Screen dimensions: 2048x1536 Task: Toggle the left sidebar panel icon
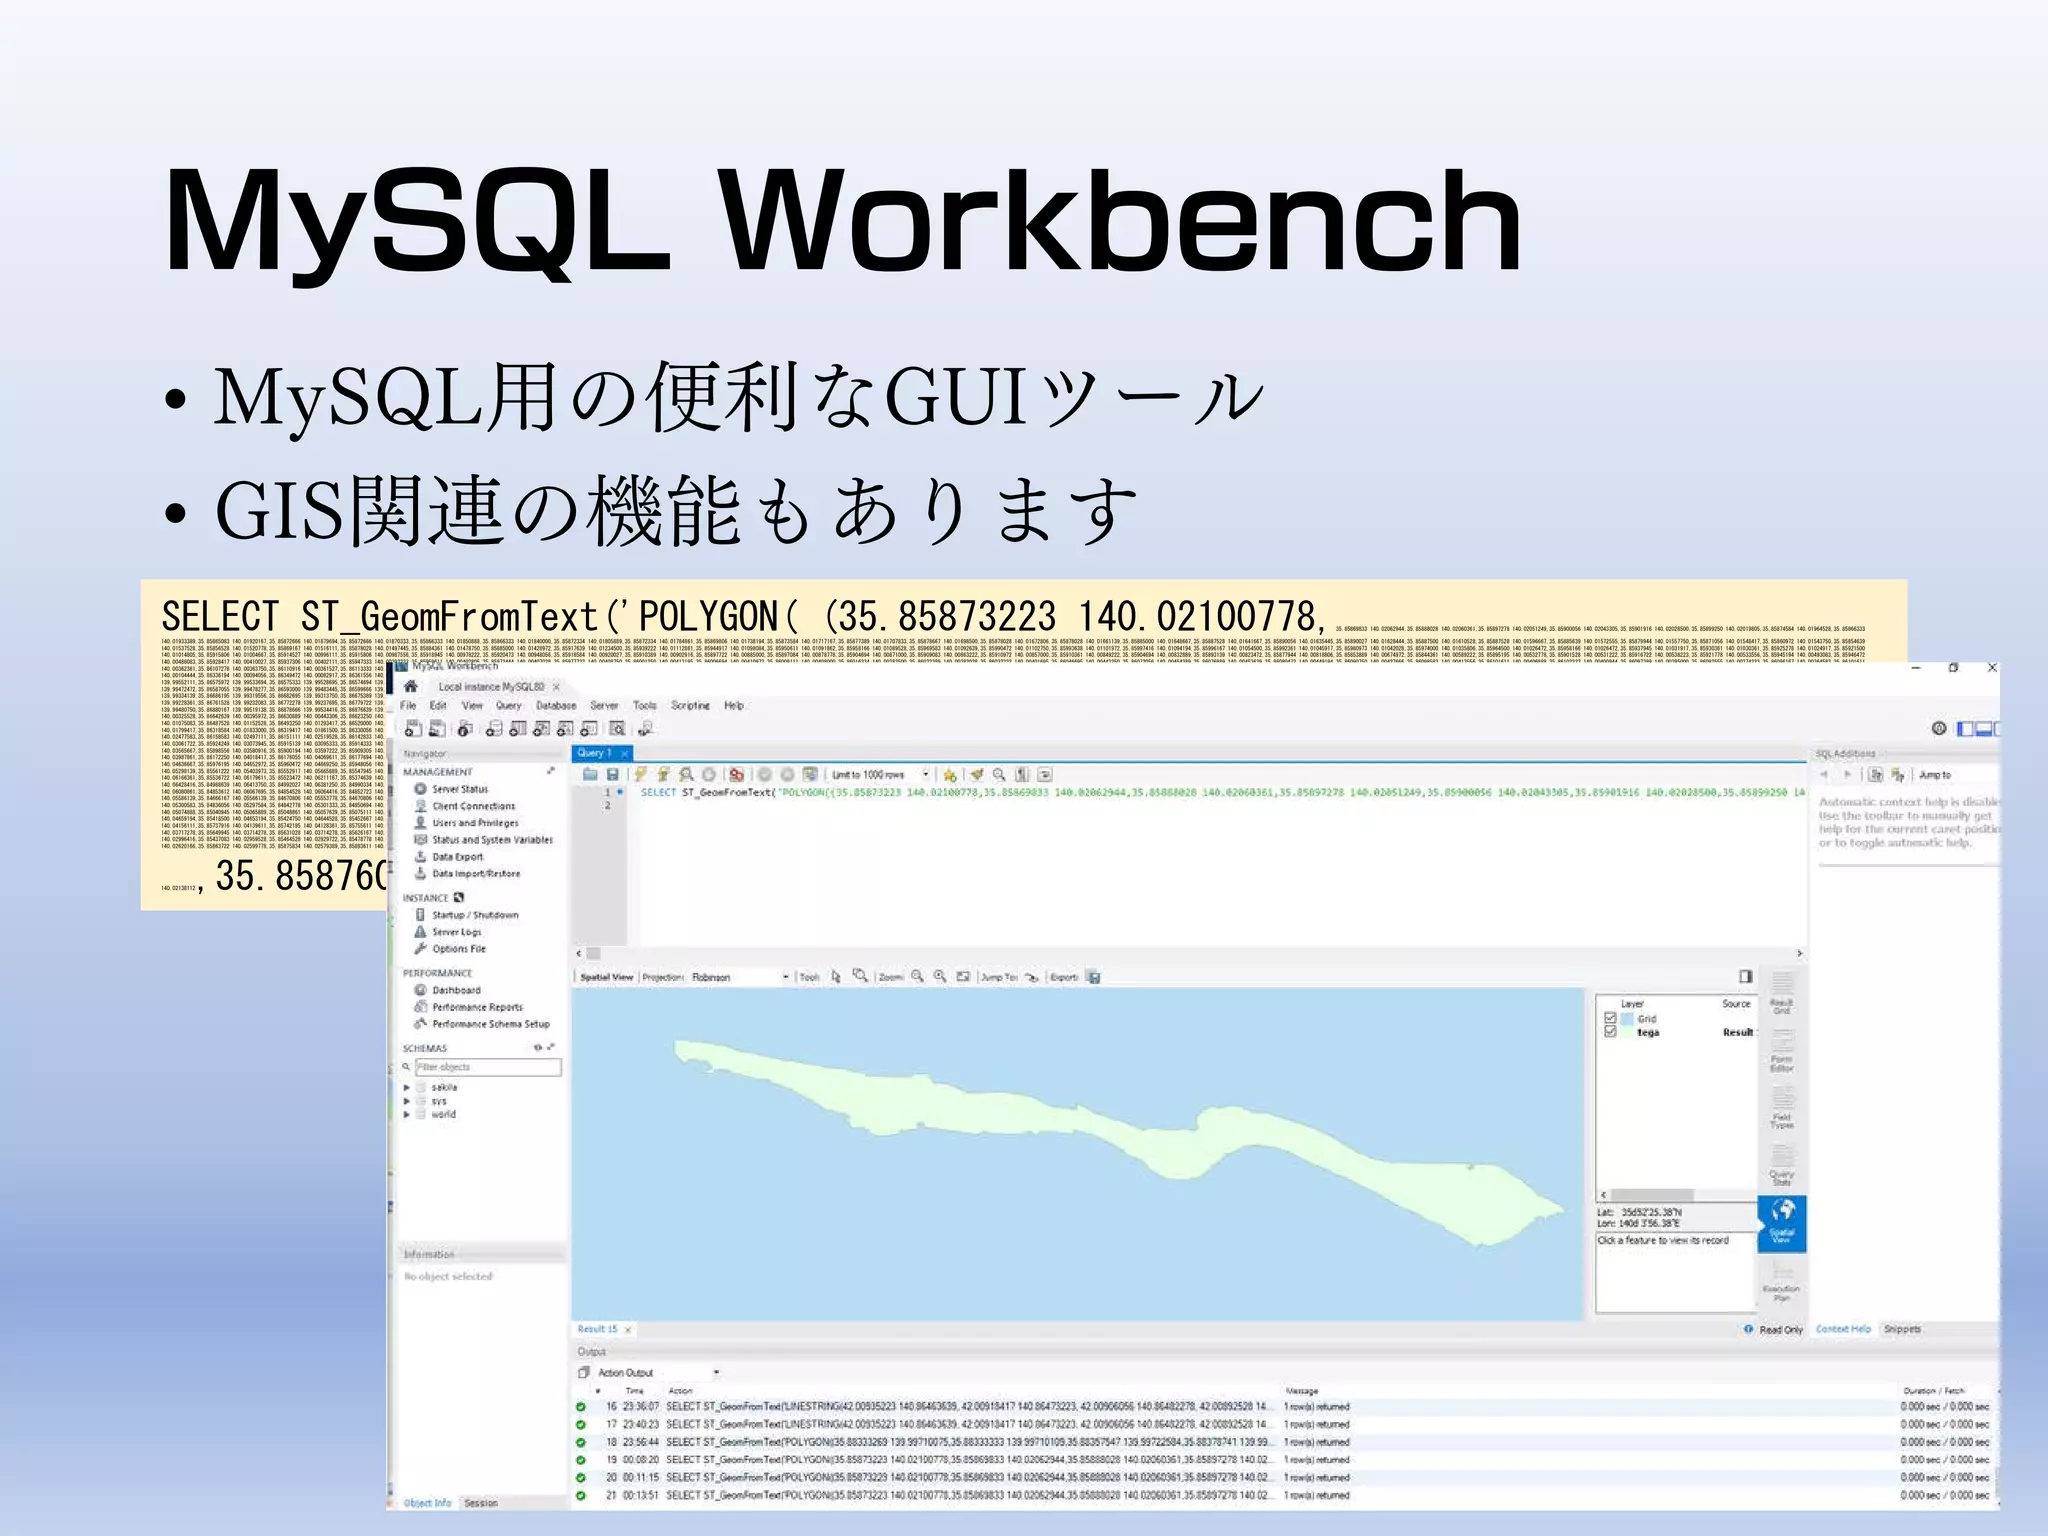pyautogui.click(x=1966, y=728)
